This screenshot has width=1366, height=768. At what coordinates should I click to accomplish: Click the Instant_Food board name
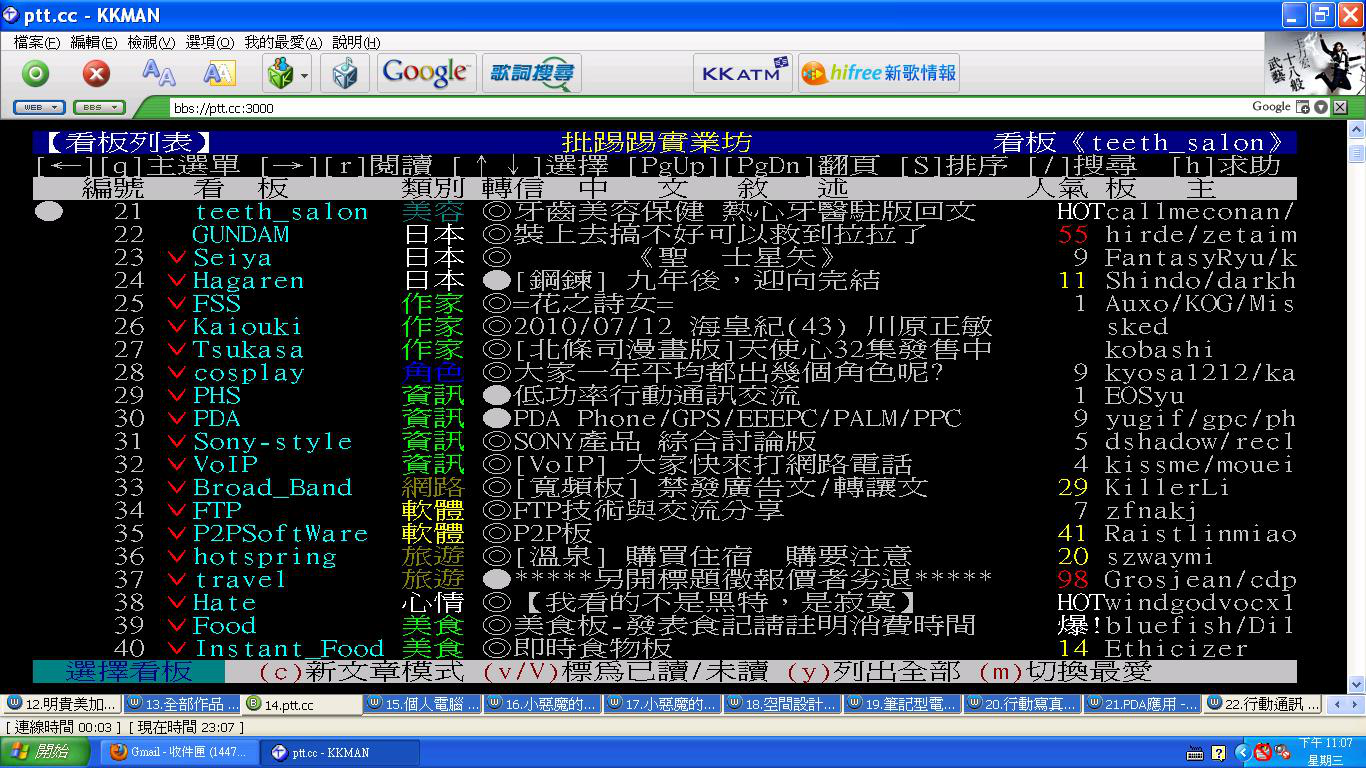(288, 649)
